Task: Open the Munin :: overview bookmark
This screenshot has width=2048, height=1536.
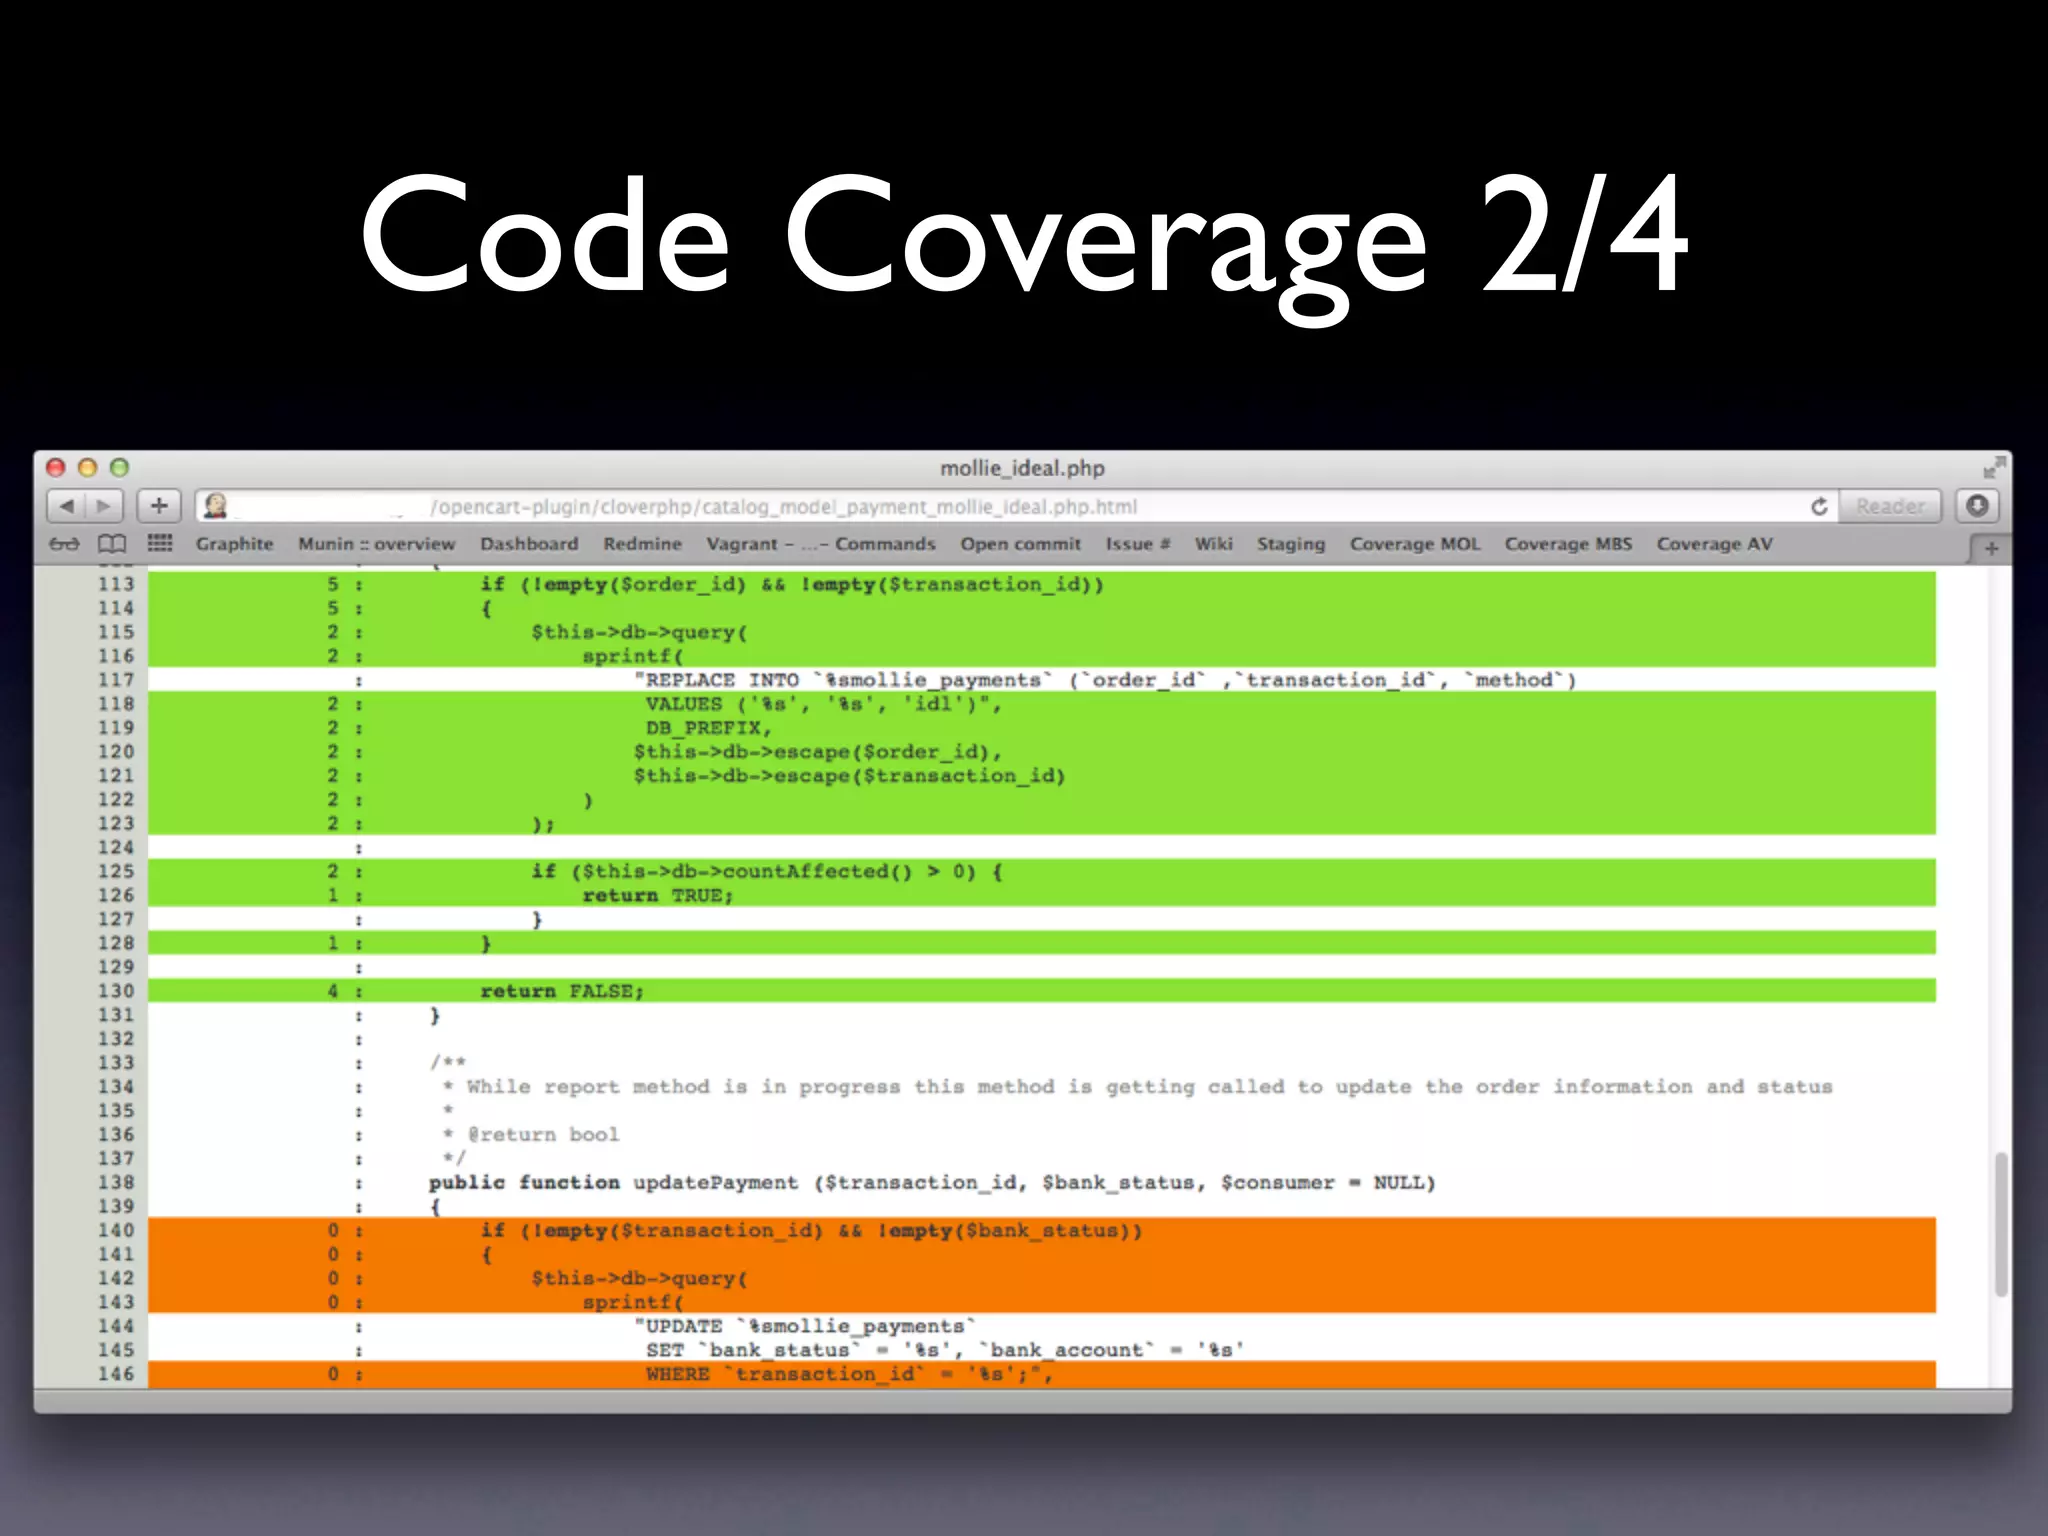Action: [377, 544]
